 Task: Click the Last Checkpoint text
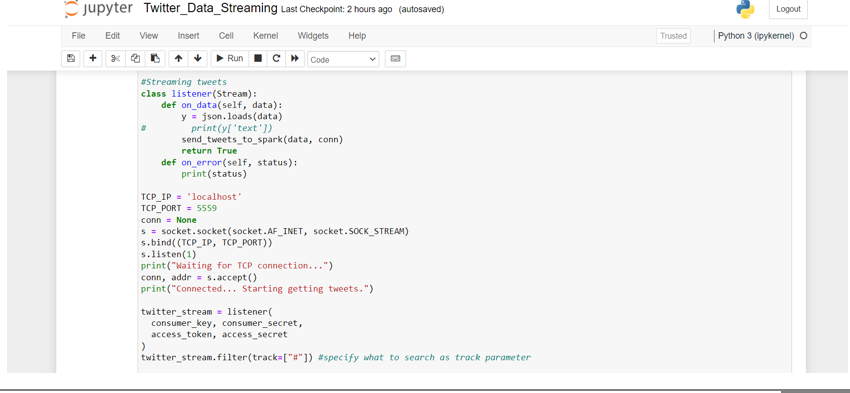(337, 9)
